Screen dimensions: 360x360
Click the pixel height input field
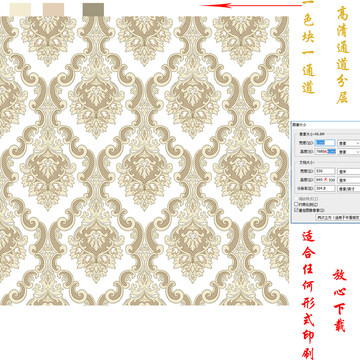tap(325, 151)
